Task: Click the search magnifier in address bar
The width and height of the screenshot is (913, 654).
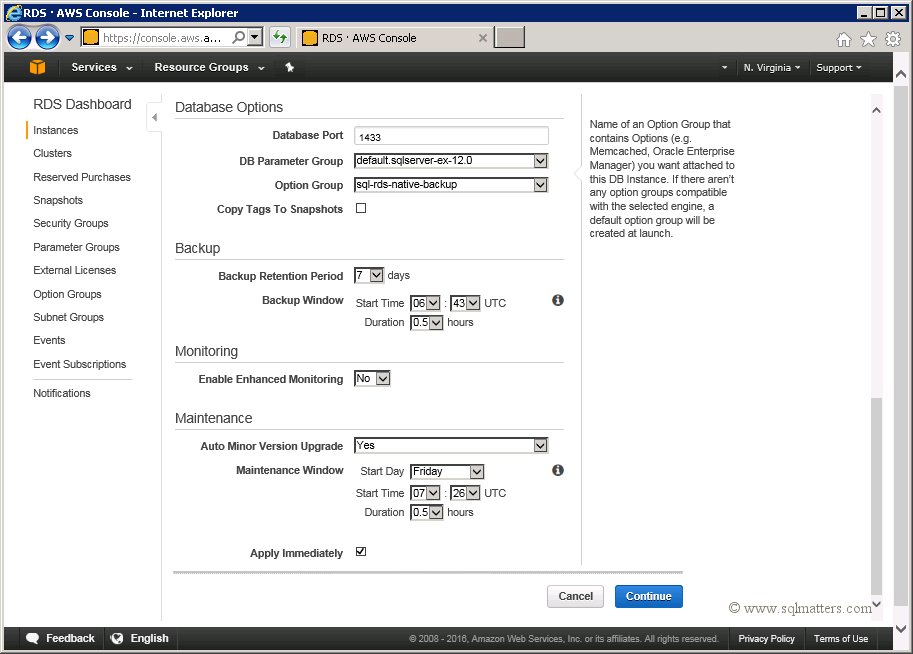Action: [x=239, y=38]
